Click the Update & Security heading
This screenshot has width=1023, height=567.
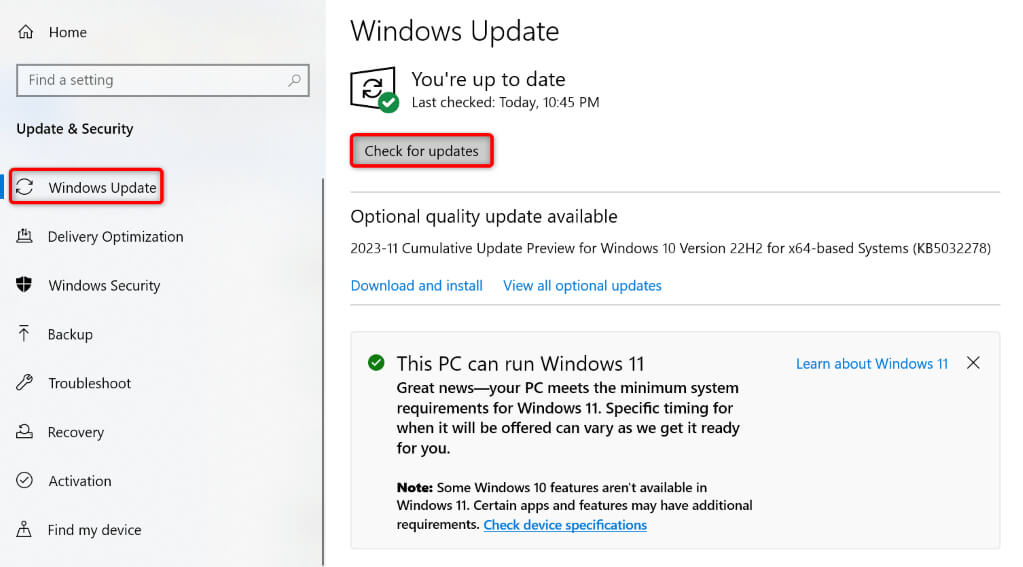(x=74, y=129)
